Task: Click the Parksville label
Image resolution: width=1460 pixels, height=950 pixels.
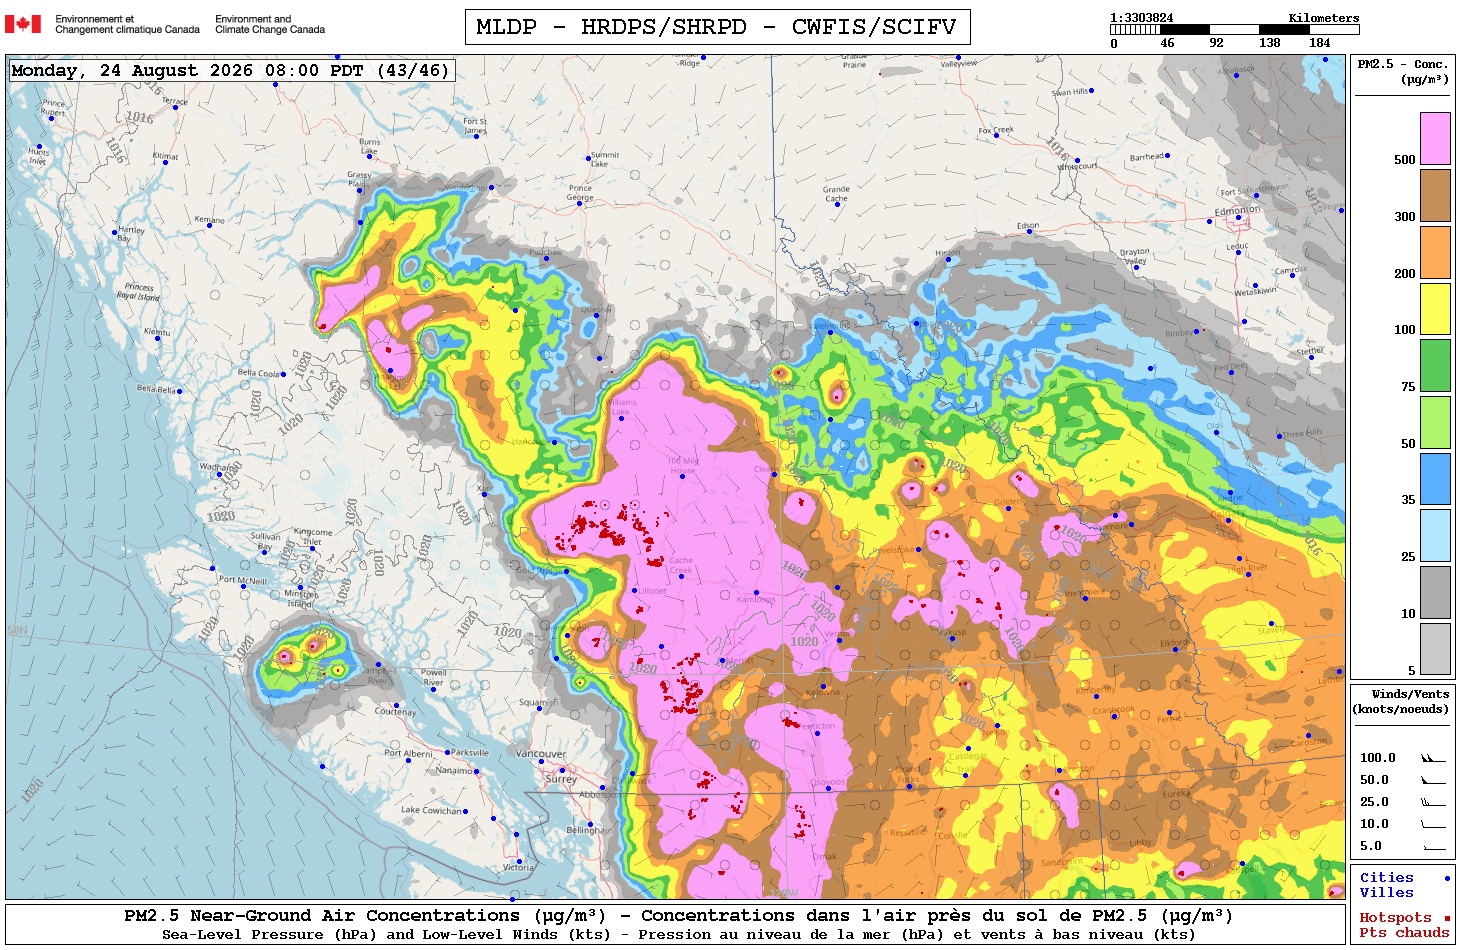Action: (x=470, y=752)
